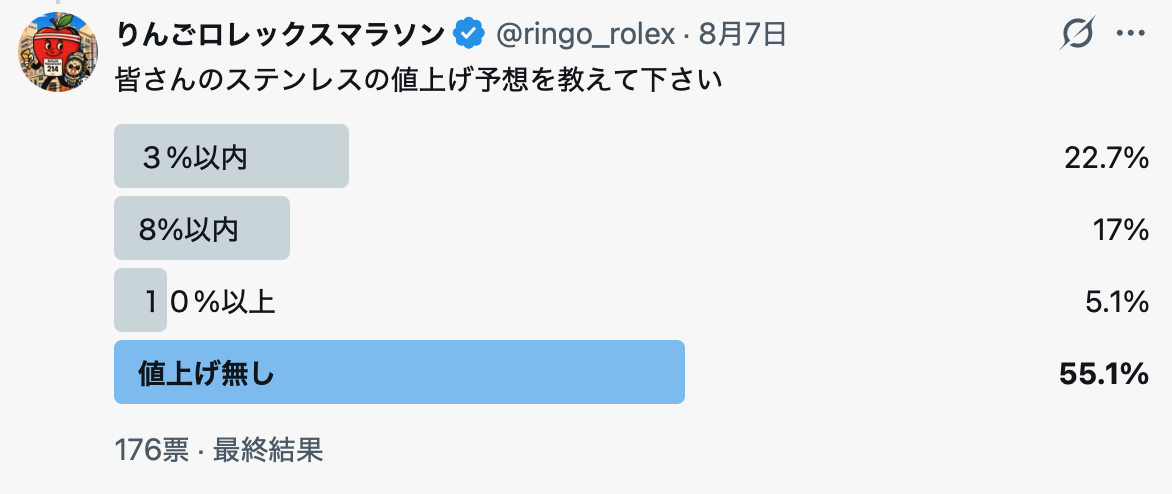The image size is (1172, 494).
Task: Click the bold 55.1% result value
Action: [1104, 374]
